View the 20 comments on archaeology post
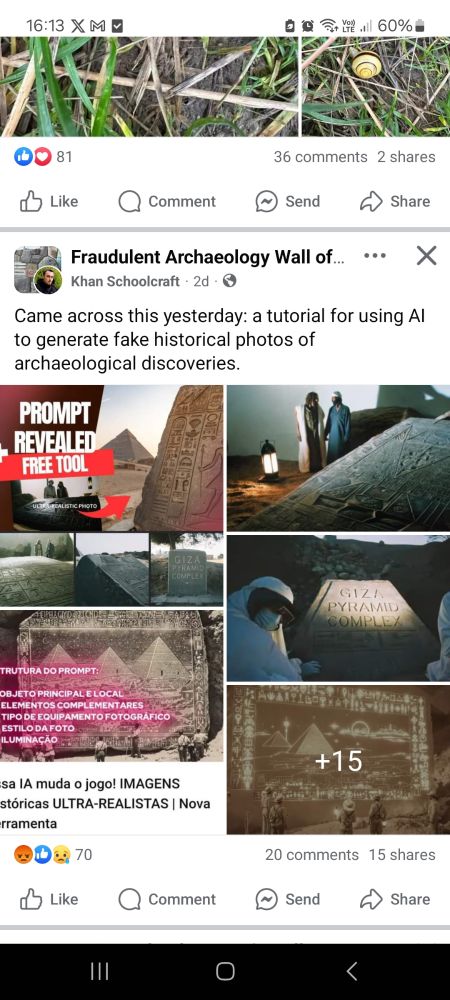The height and width of the screenshot is (1000, 450). pos(312,855)
